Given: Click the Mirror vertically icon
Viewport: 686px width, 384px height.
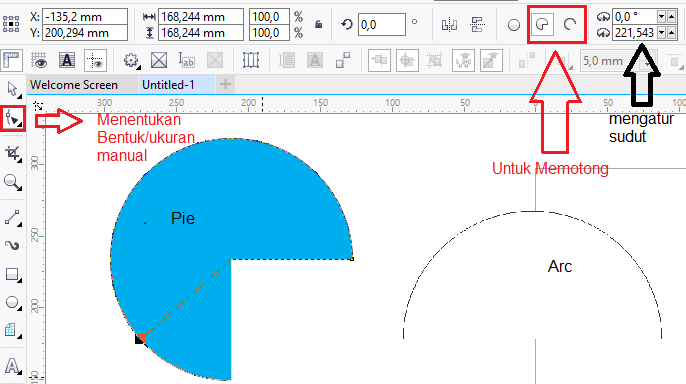Looking at the screenshot, I should 477,25.
